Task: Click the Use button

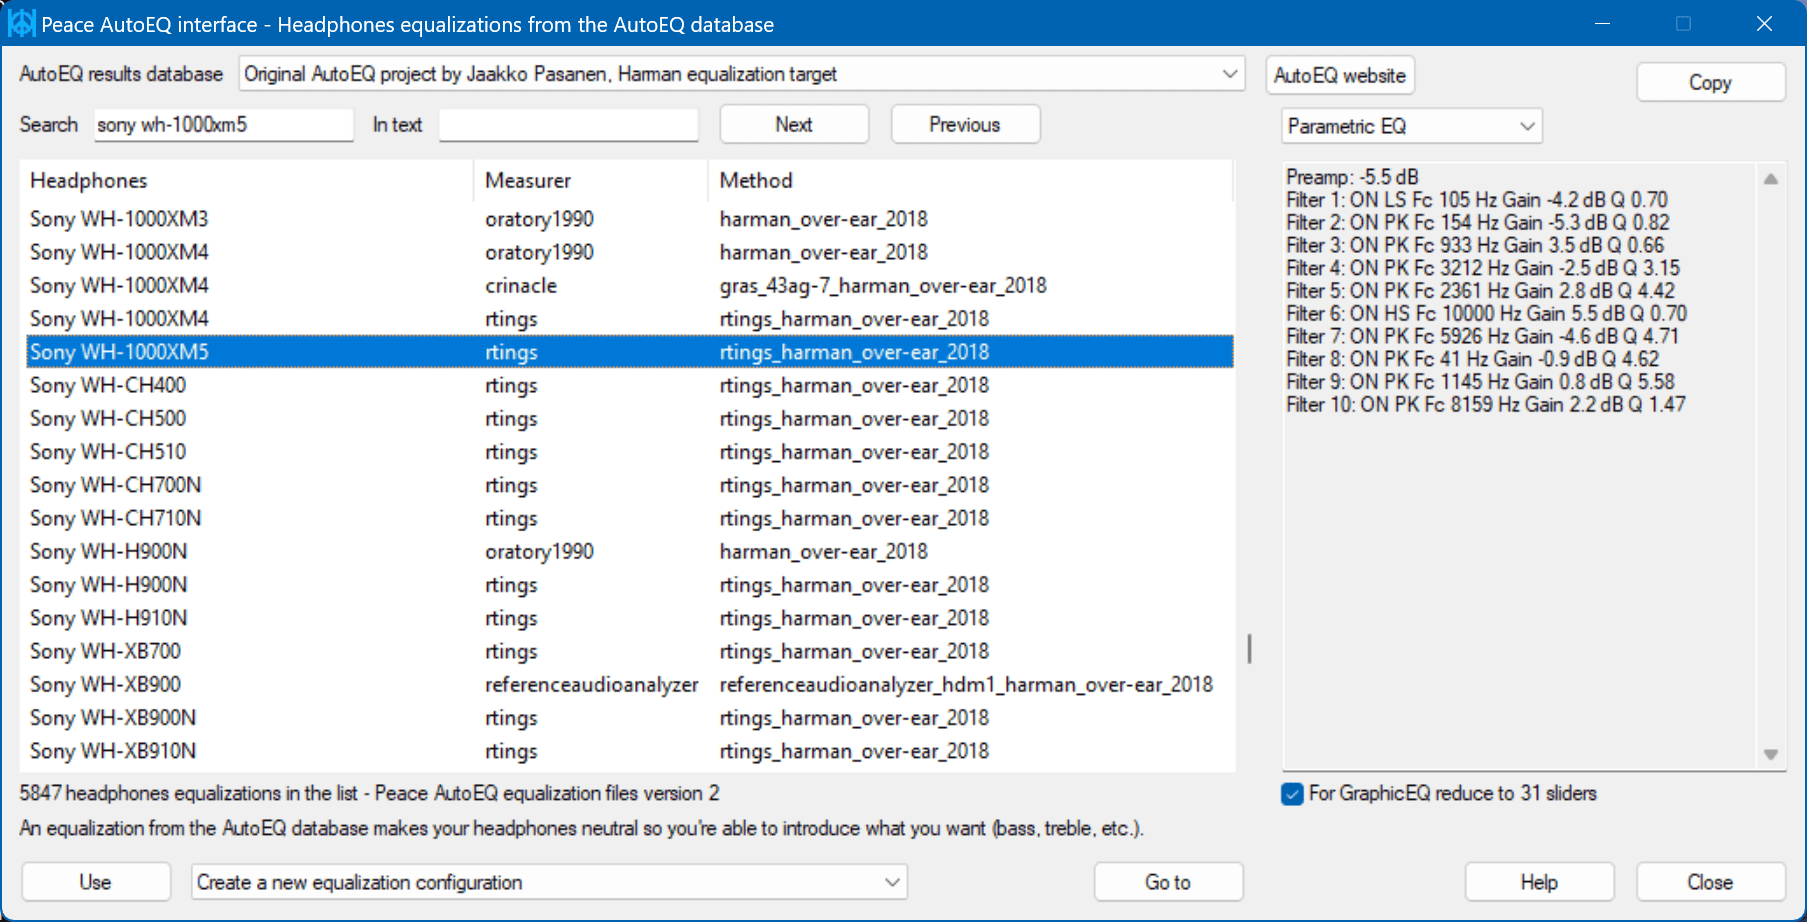Action: click(x=95, y=882)
